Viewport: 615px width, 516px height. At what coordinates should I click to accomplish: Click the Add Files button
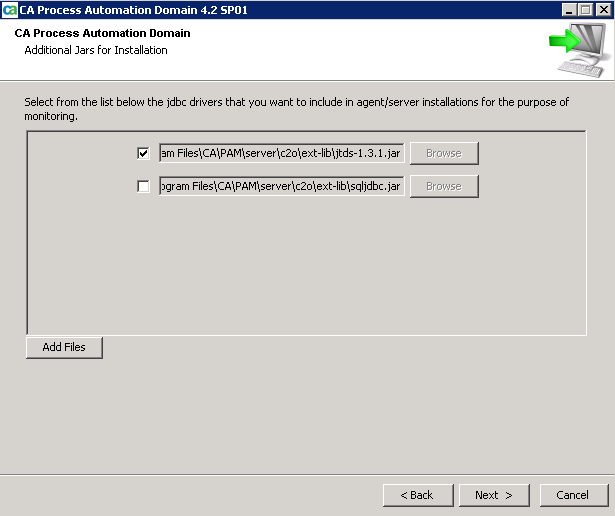coord(64,347)
